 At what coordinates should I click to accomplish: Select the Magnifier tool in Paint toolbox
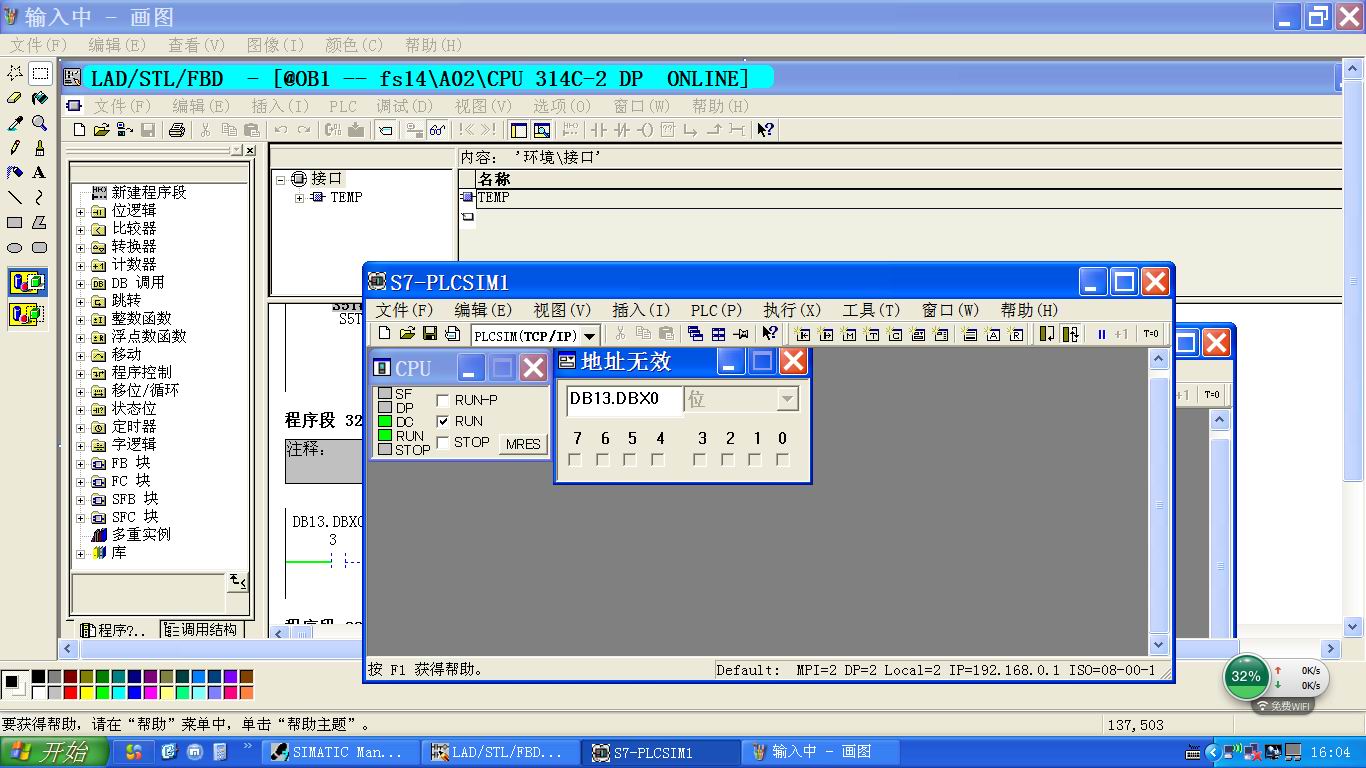pos(39,123)
